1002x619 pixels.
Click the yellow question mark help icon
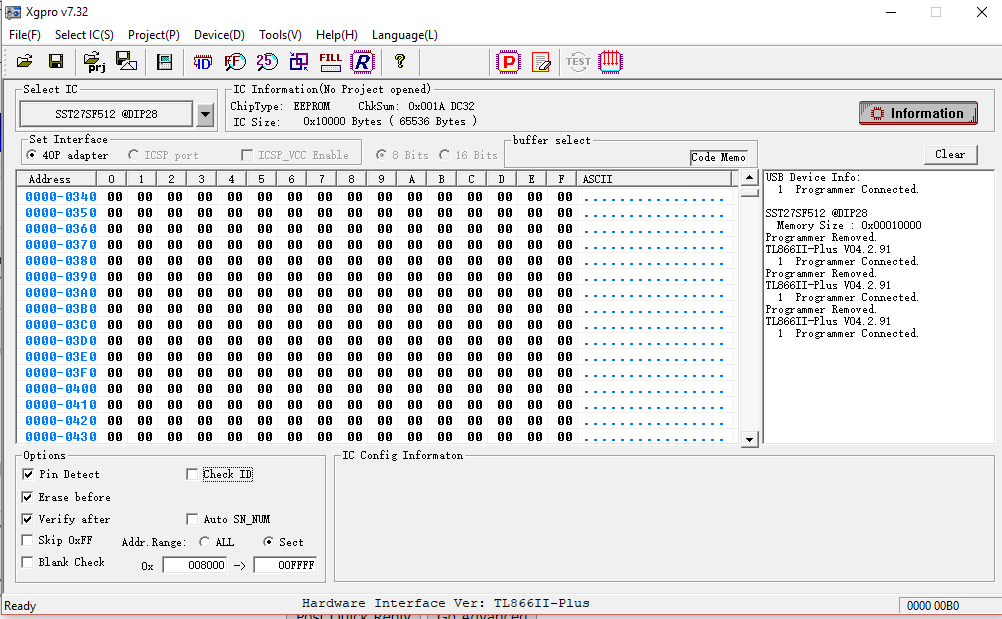pos(400,62)
